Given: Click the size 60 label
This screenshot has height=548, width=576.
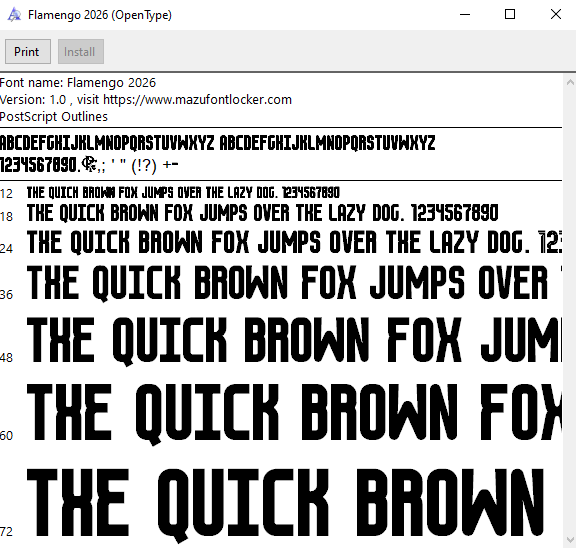Looking at the screenshot, I should click(x=6, y=435).
